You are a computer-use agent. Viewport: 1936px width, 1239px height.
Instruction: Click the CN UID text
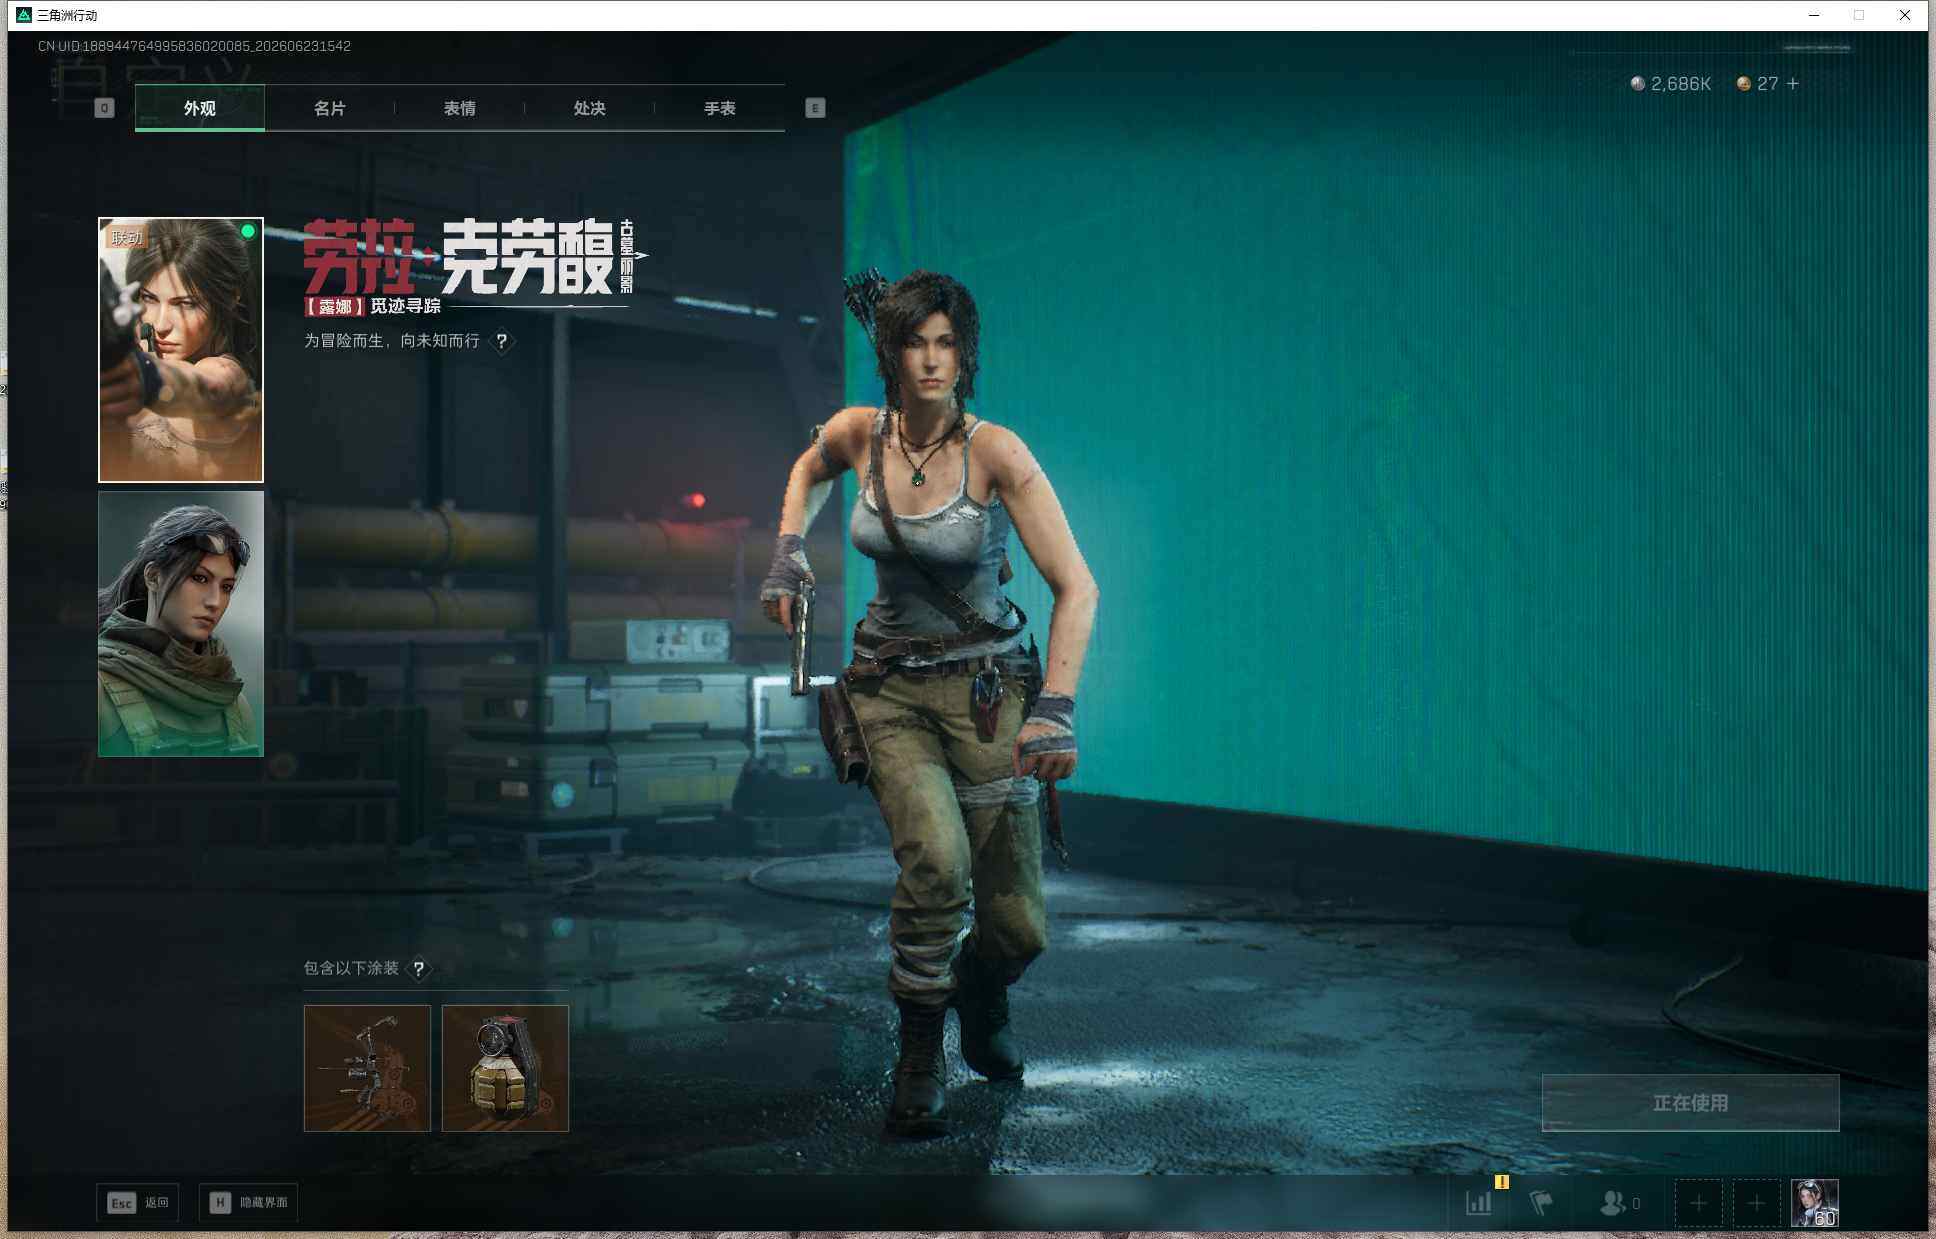(x=194, y=46)
